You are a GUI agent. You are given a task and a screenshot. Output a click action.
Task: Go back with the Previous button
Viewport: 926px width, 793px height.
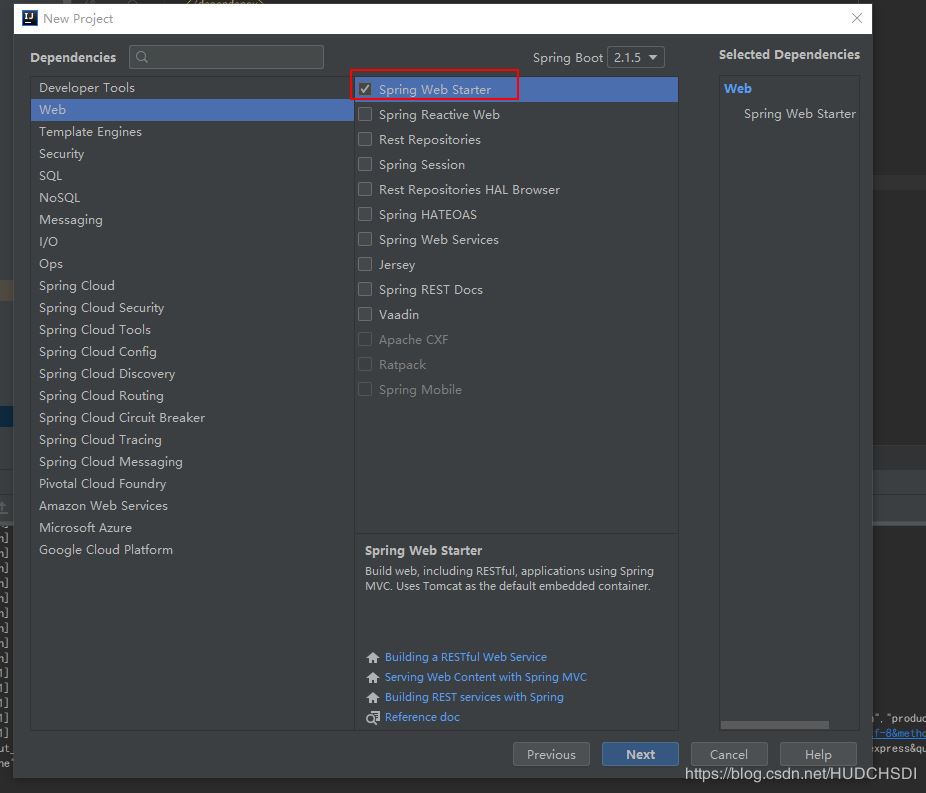[x=551, y=754]
